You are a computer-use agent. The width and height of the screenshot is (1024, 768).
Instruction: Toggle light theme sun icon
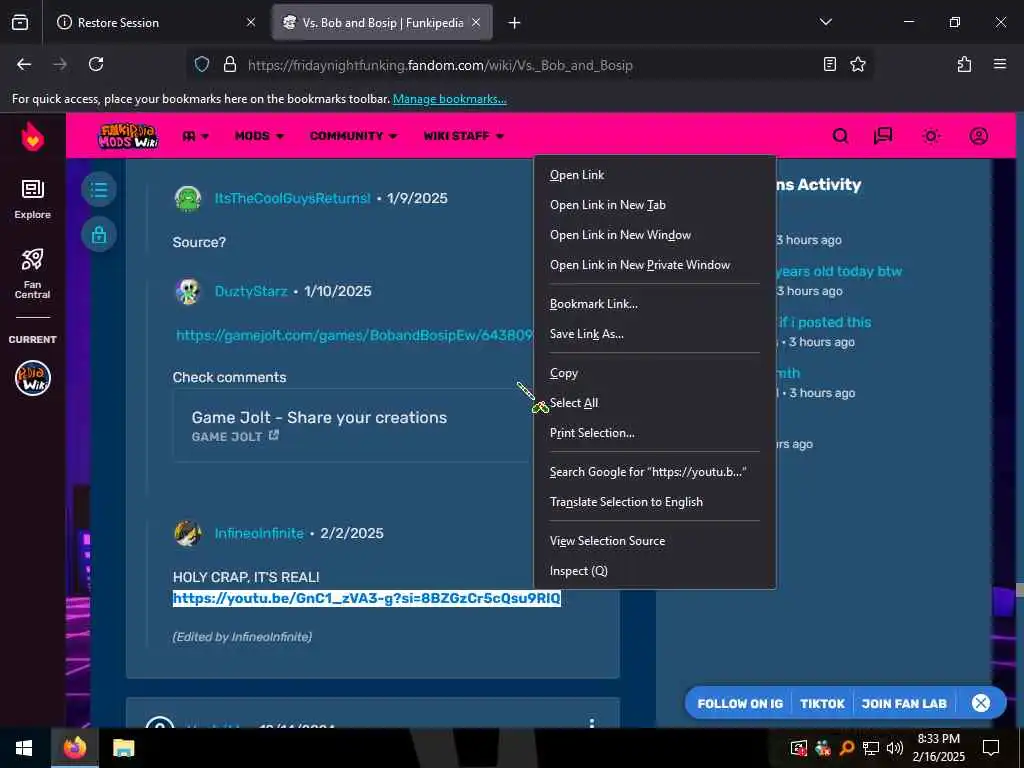pos(931,136)
